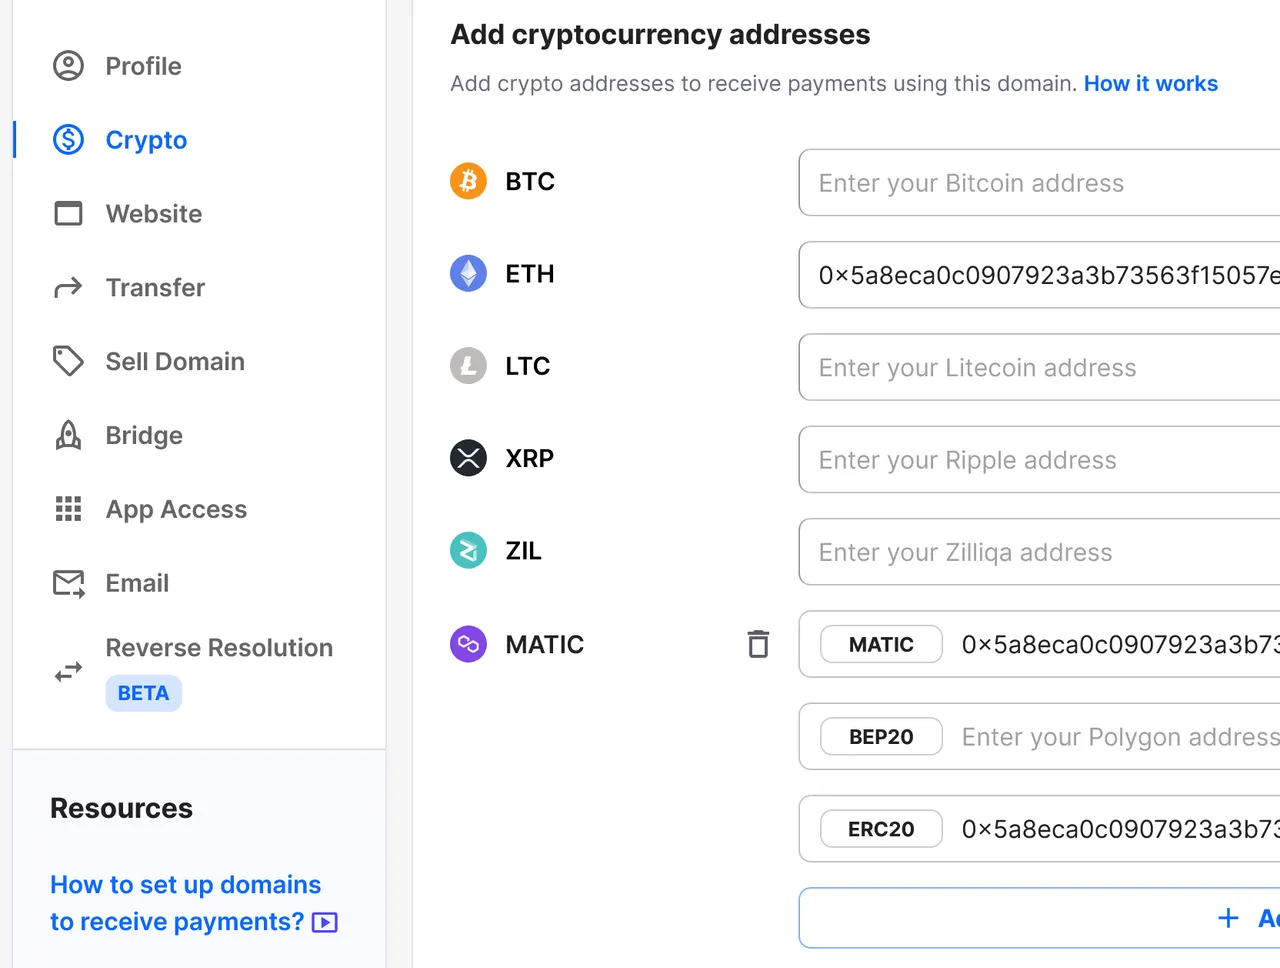
Task: Click the Email envelope icon
Action: click(68, 583)
